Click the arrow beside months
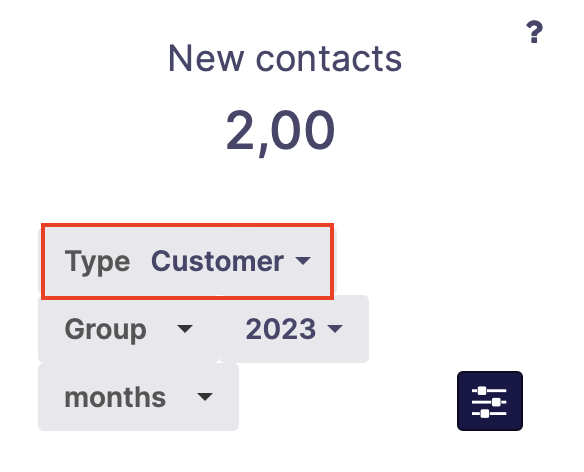Viewport: 584px width, 472px height. pyautogui.click(x=205, y=397)
